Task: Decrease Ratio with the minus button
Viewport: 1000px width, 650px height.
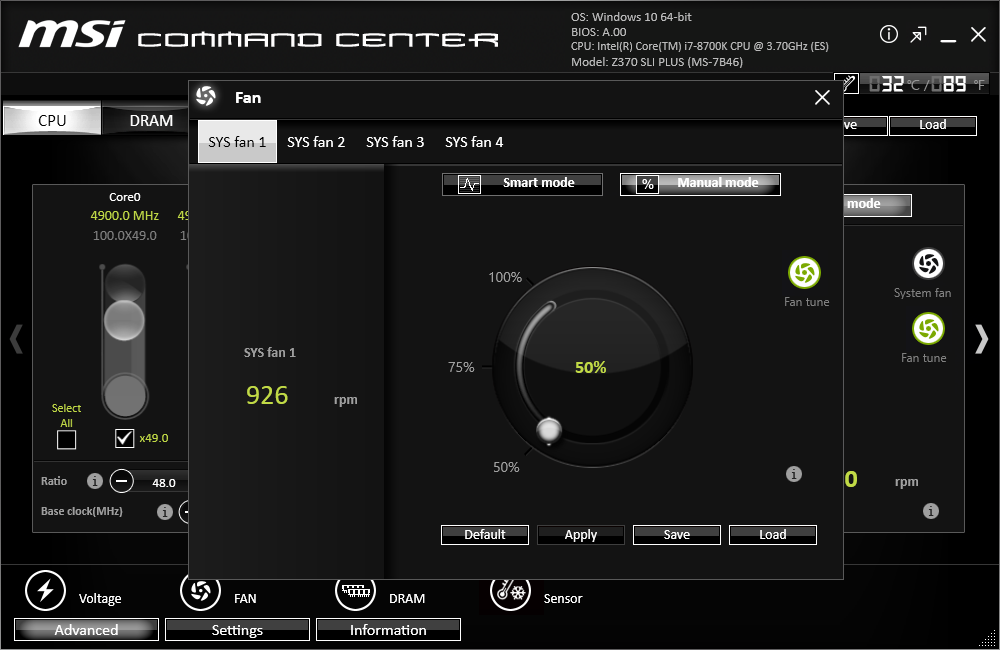Action: click(121, 480)
